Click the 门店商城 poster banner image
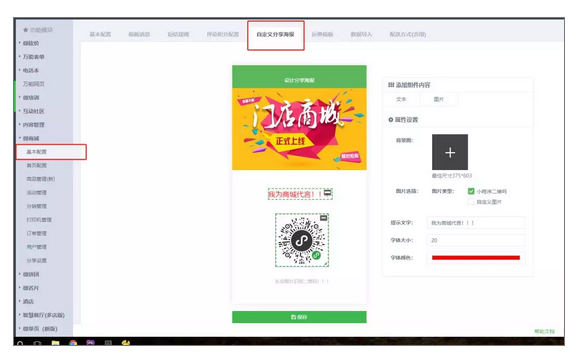This screenshot has width=577, height=362. point(299,129)
